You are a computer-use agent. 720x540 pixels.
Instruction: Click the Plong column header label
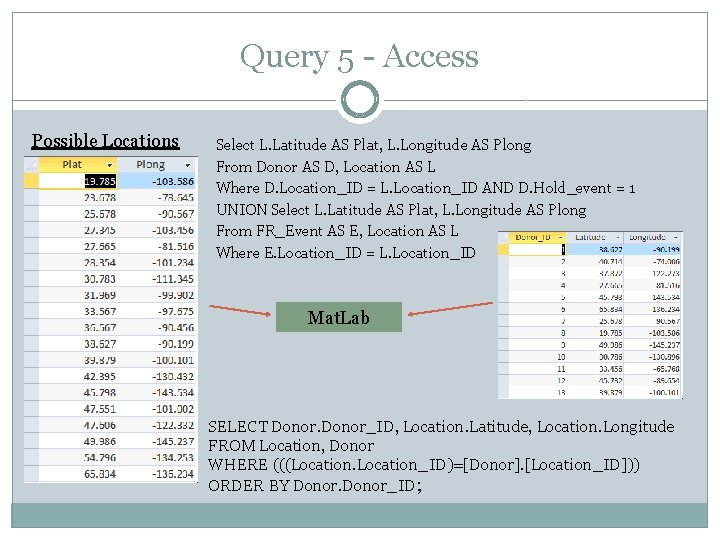point(151,165)
